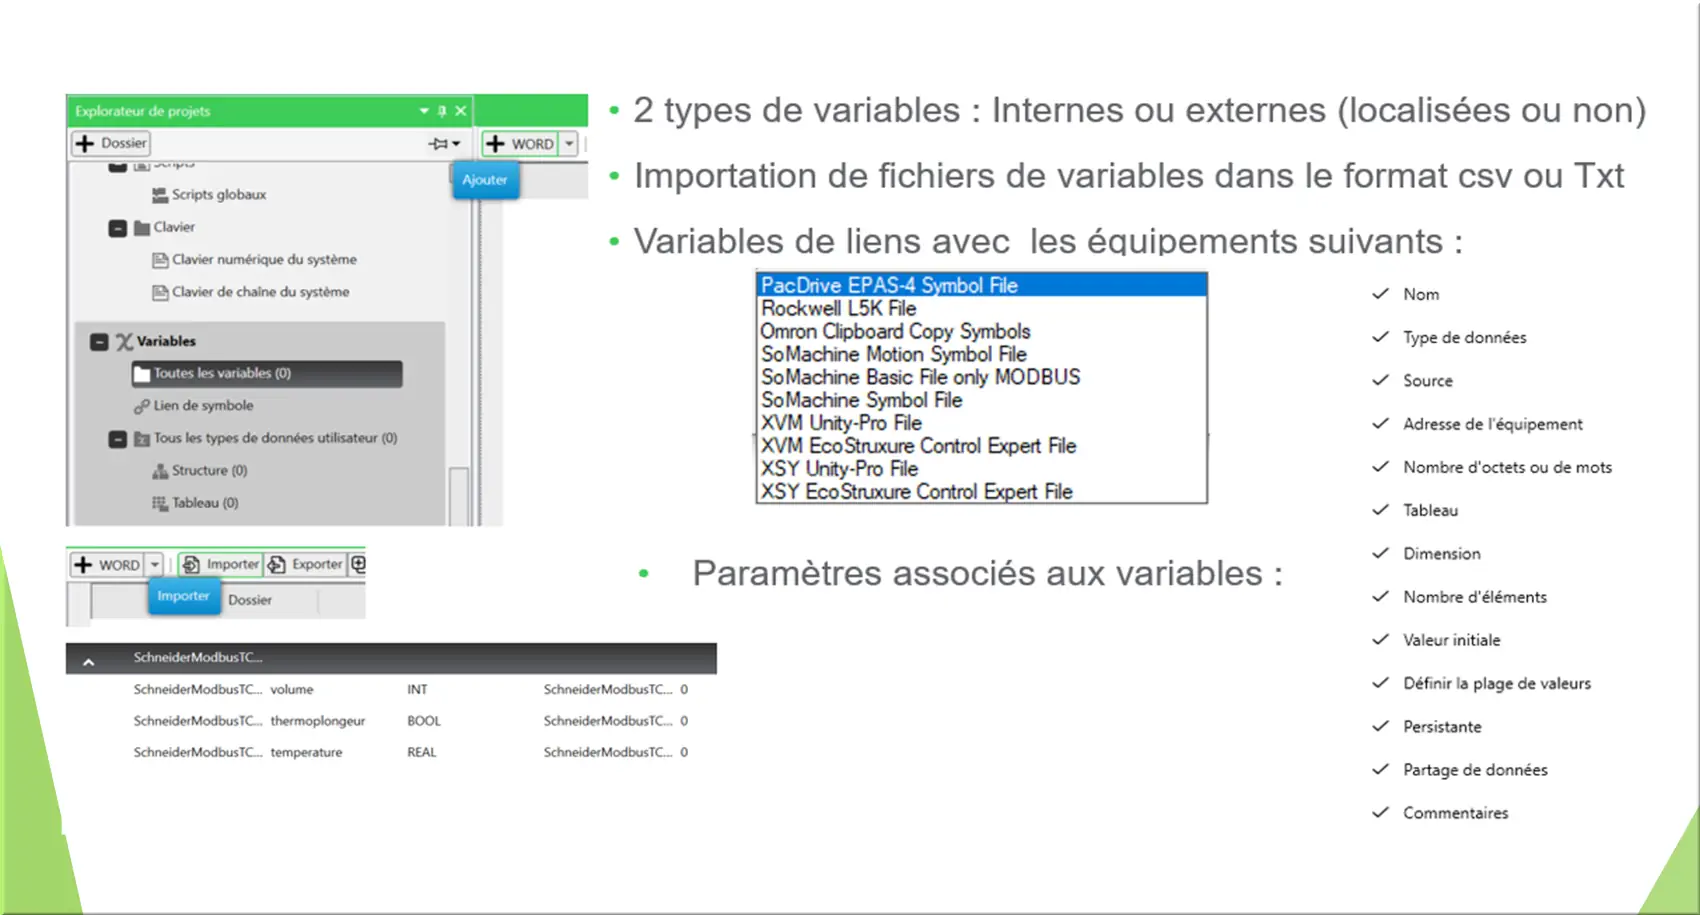This screenshot has width=1700, height=915.
Task: Click the Importer toolbar button
Action: [x=221, y=565]
